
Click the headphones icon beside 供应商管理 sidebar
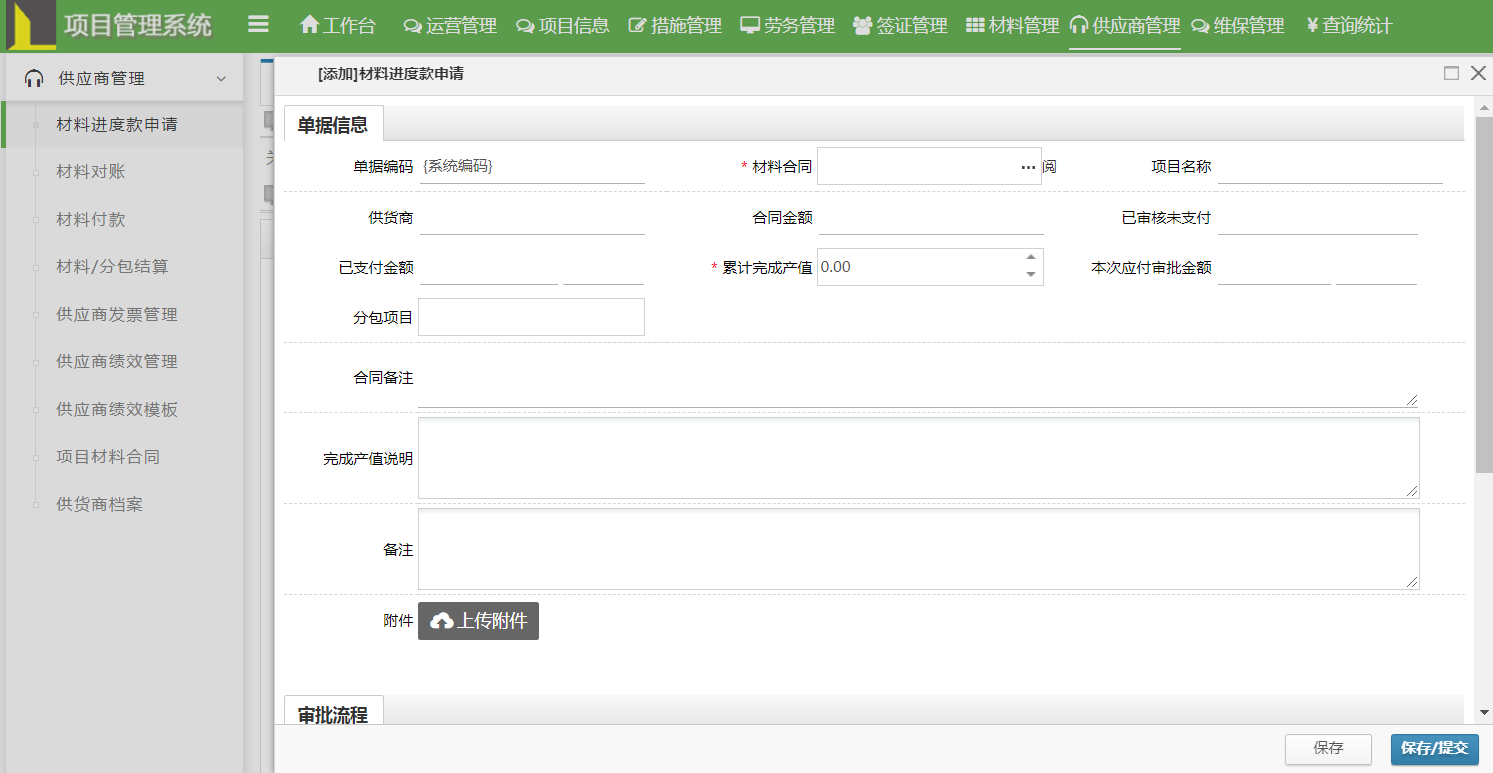[34, 78]
